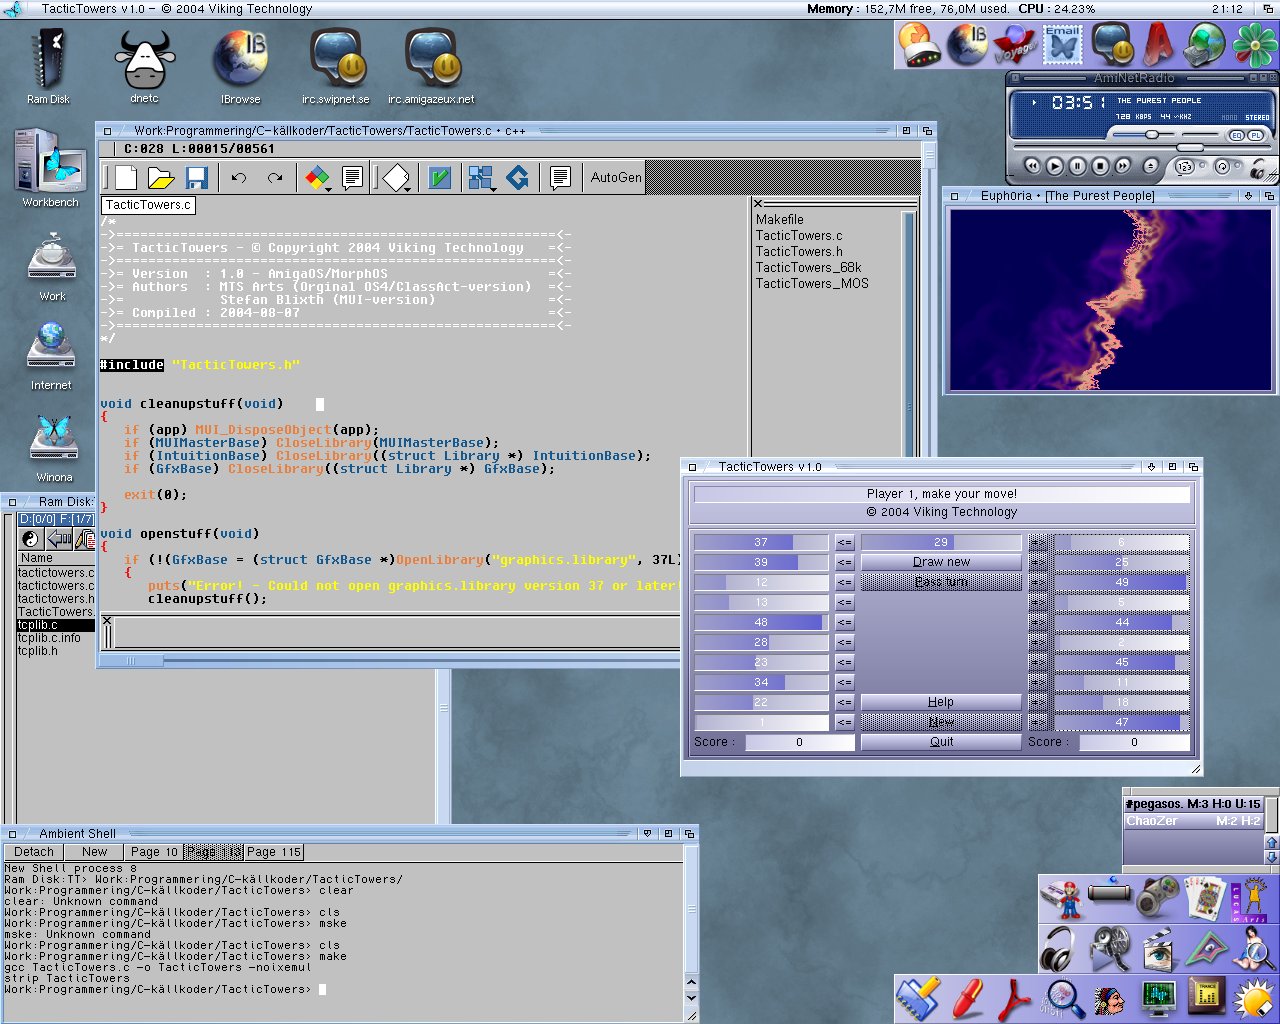Select TacticTowers.h in the editor file list
The image size is (1280, 1024).
pos(799,251)
